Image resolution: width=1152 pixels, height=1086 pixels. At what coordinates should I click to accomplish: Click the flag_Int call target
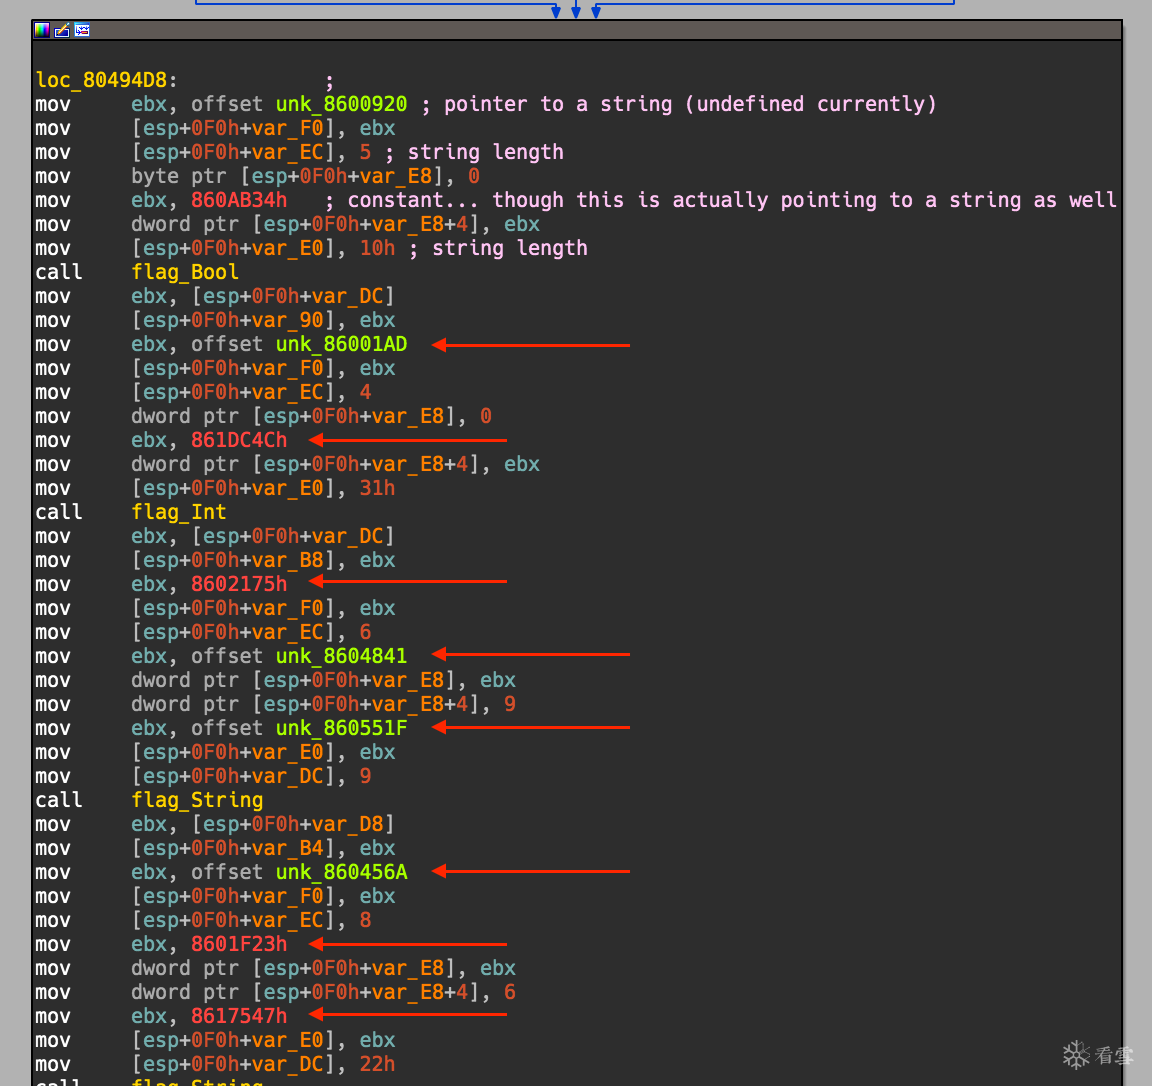(x=179, y=512)
